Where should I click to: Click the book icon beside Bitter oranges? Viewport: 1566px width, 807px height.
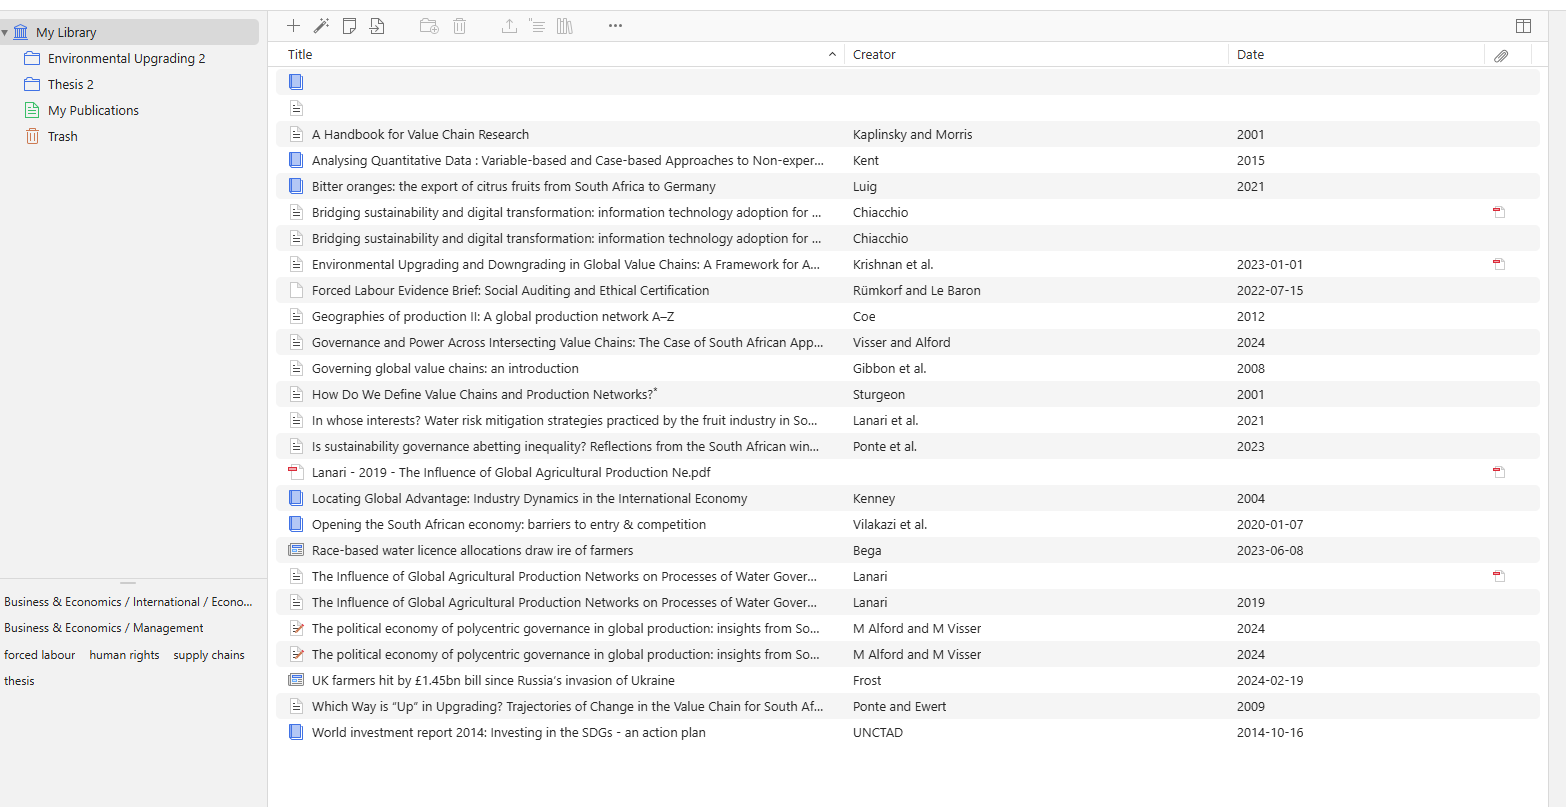pos(295,186)
